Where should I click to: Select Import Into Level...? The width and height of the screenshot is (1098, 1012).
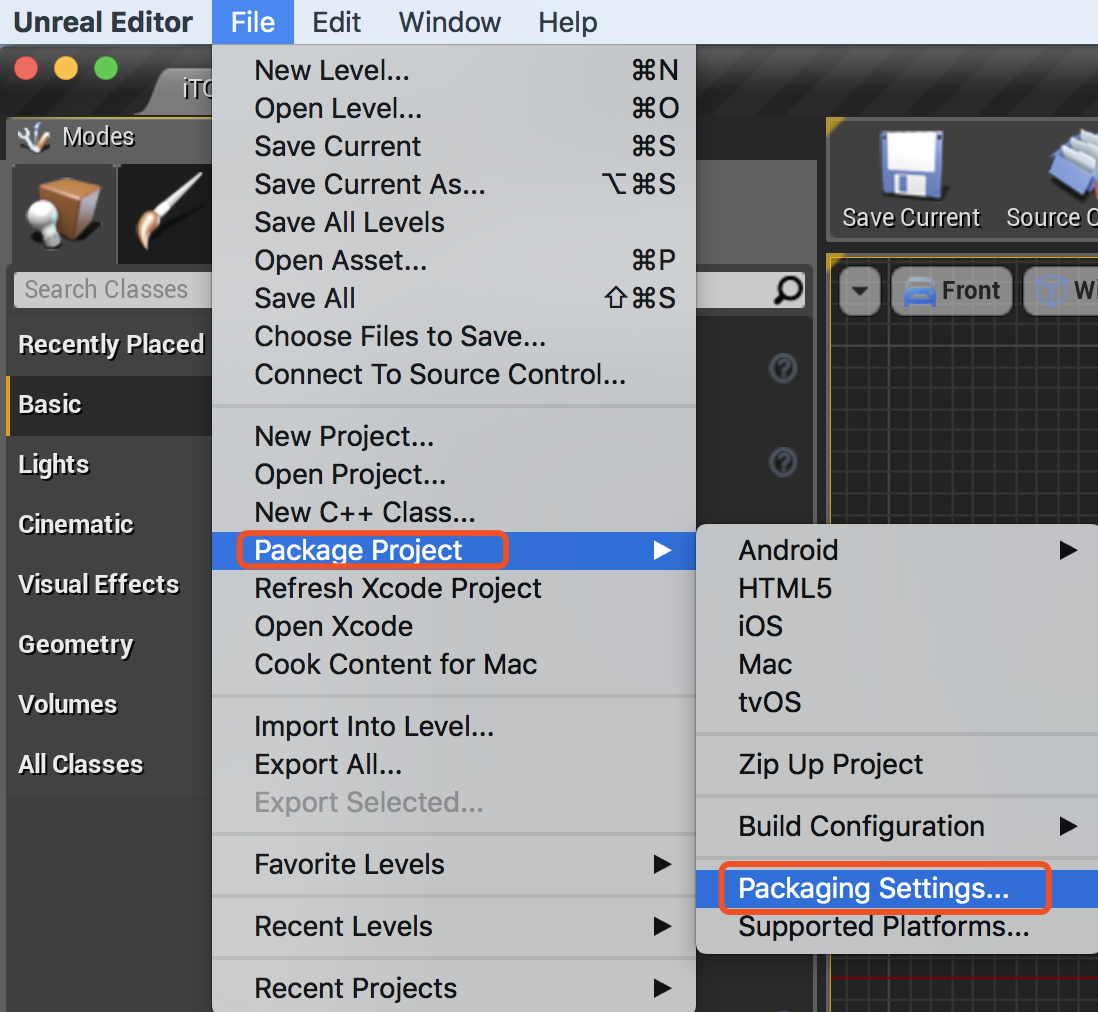(454, 726)
